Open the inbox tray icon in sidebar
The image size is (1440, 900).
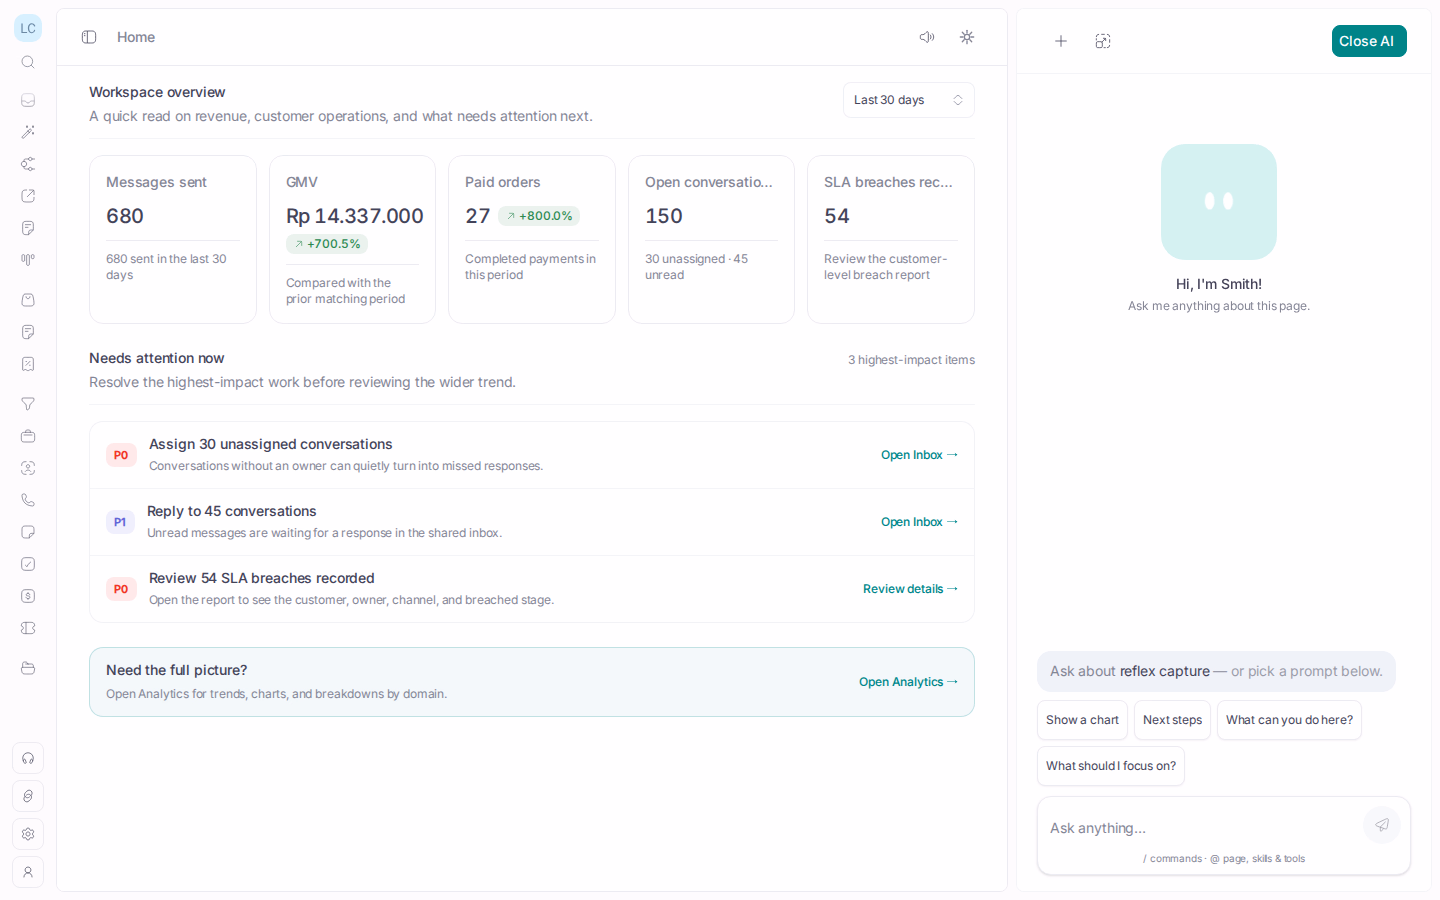(x=28, y=100)
